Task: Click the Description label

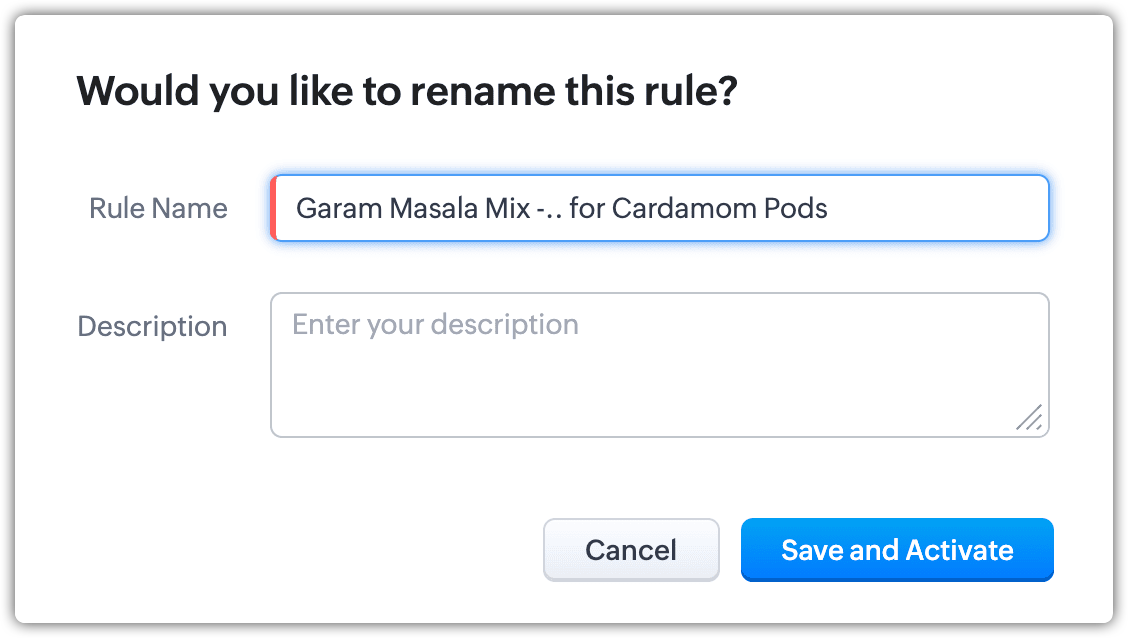Action: click(152, 327)
